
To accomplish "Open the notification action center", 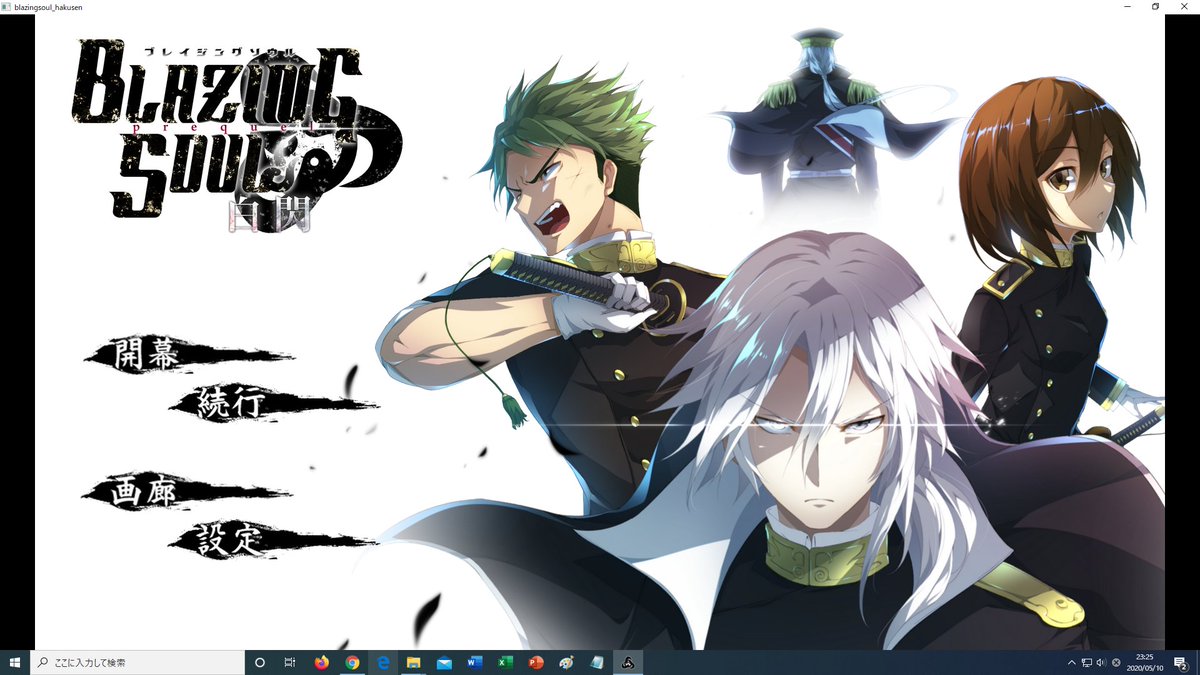I will tap(1180, 662).
